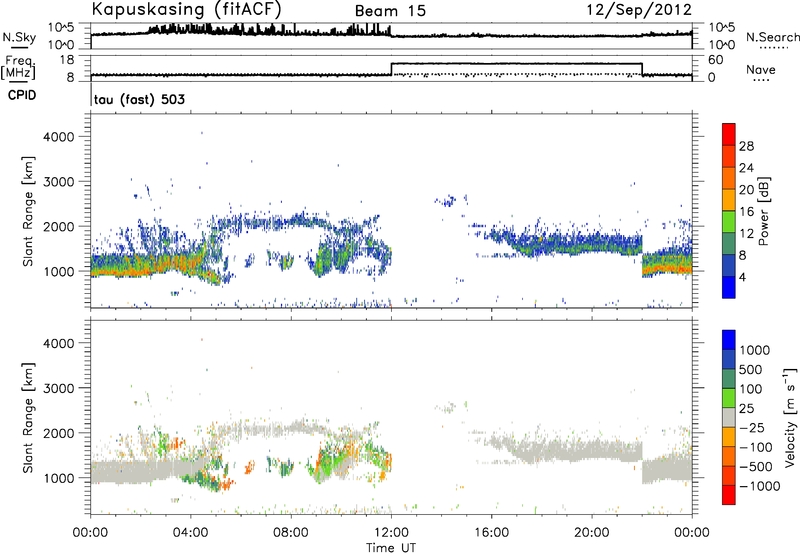Click the Beam 15 label

point(390,11)
